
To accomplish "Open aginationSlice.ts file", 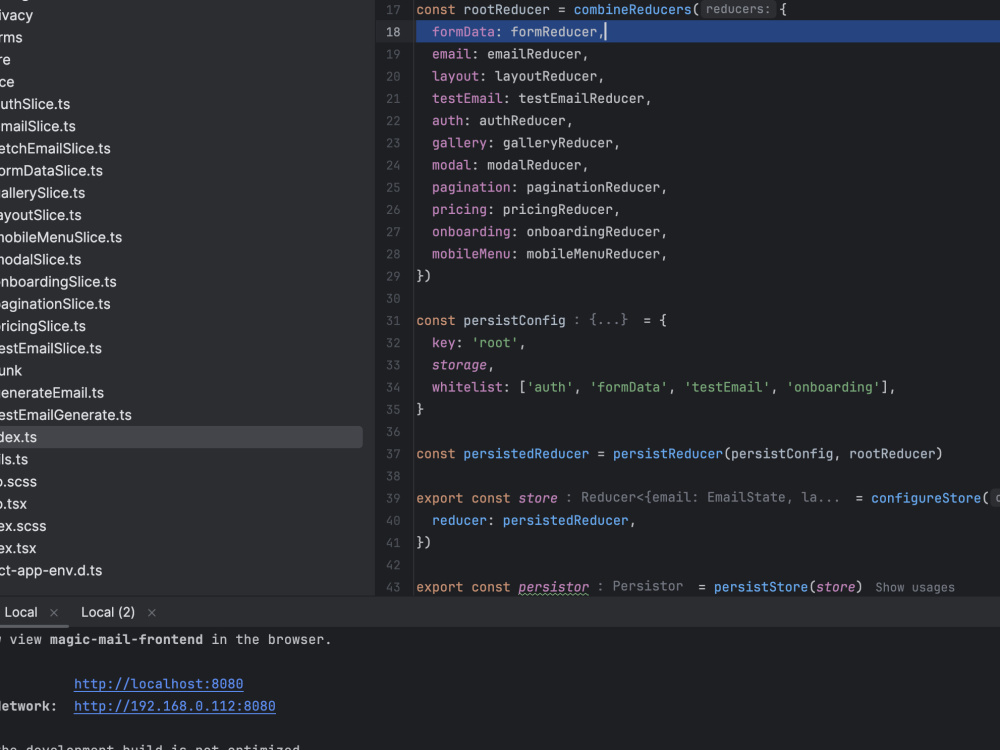I will 55,304.
